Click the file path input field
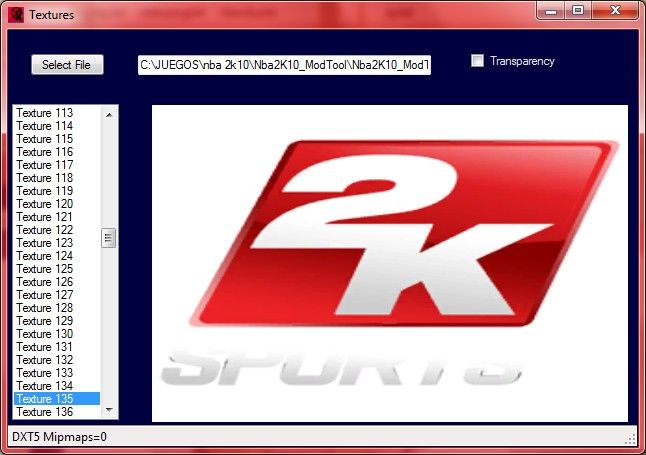 (284, 65)
